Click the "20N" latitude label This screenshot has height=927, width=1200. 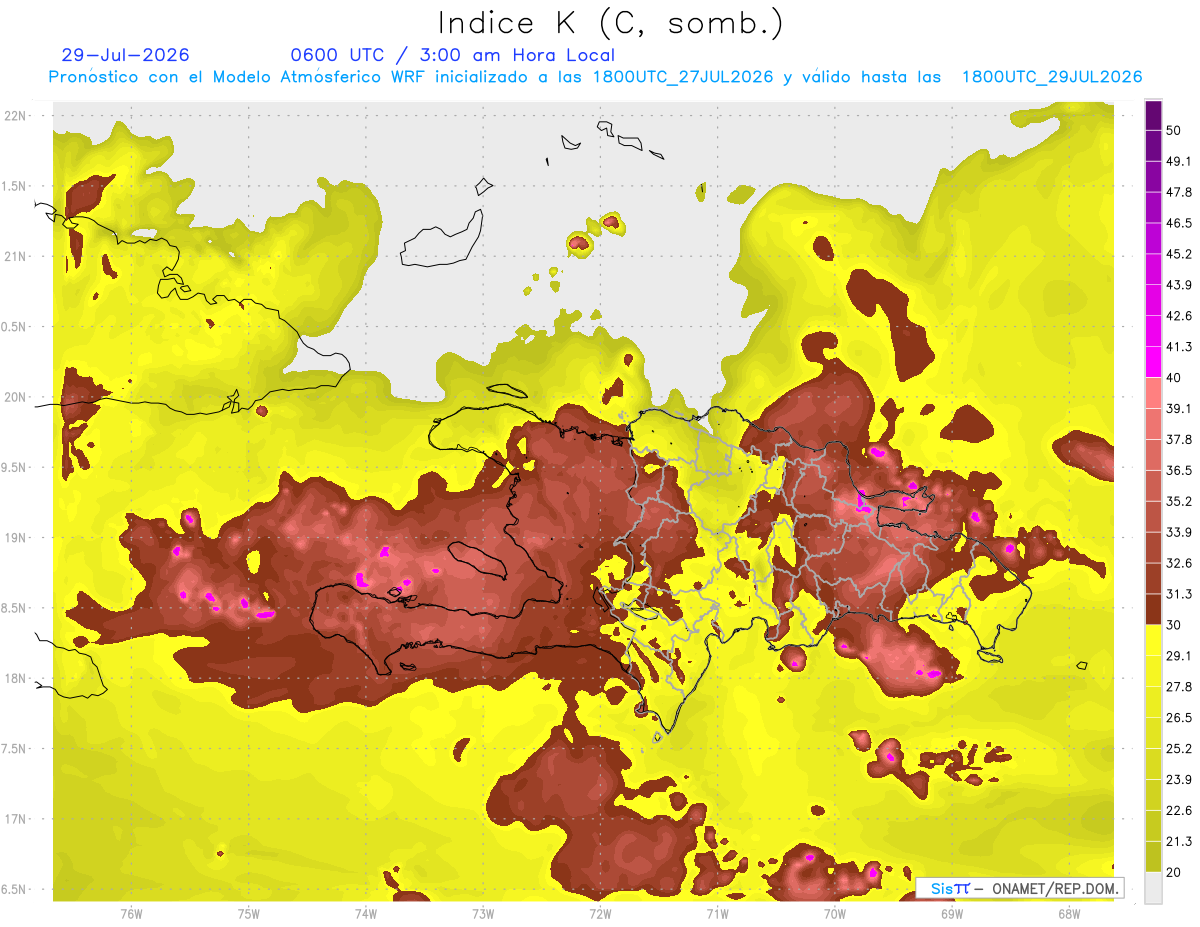[17, 397]
